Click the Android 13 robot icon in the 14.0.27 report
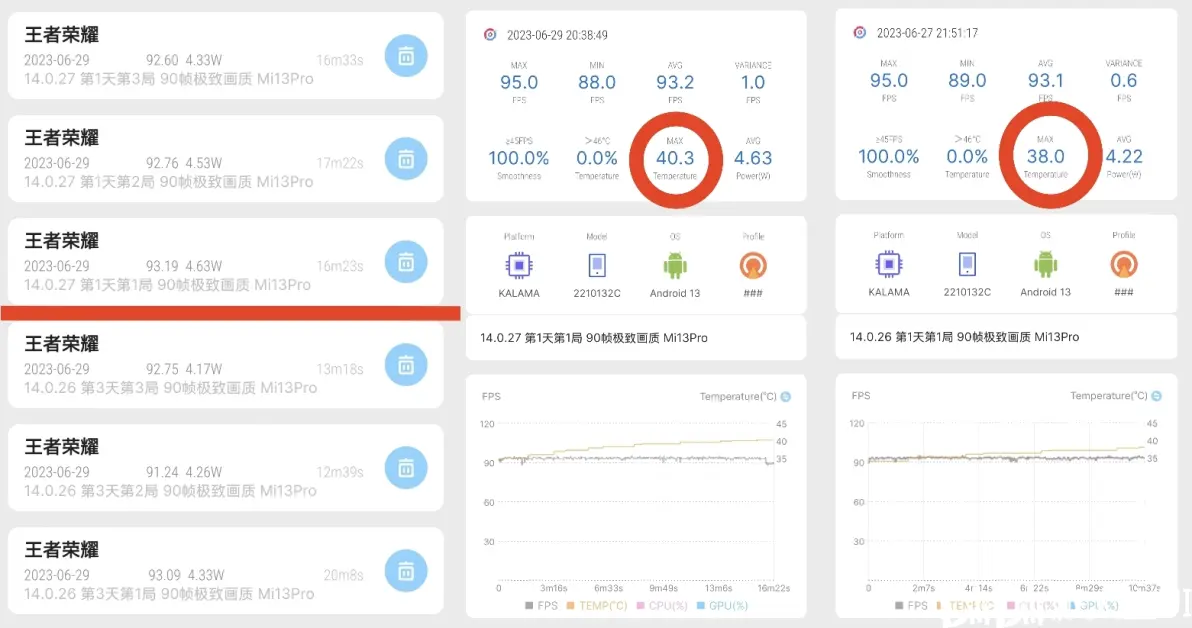The image size is (1192, 628). pyautogui.click(x=675, y=265)
